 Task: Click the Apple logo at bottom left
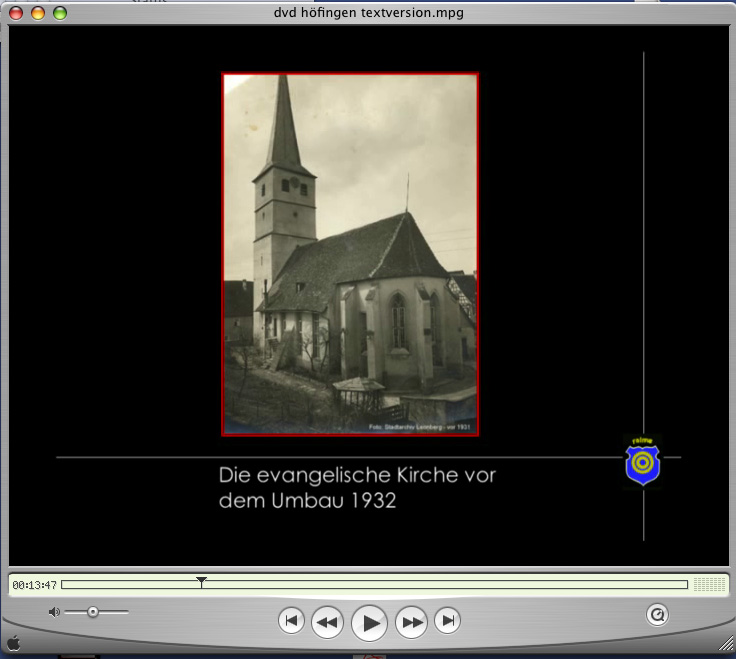(13, 643)
